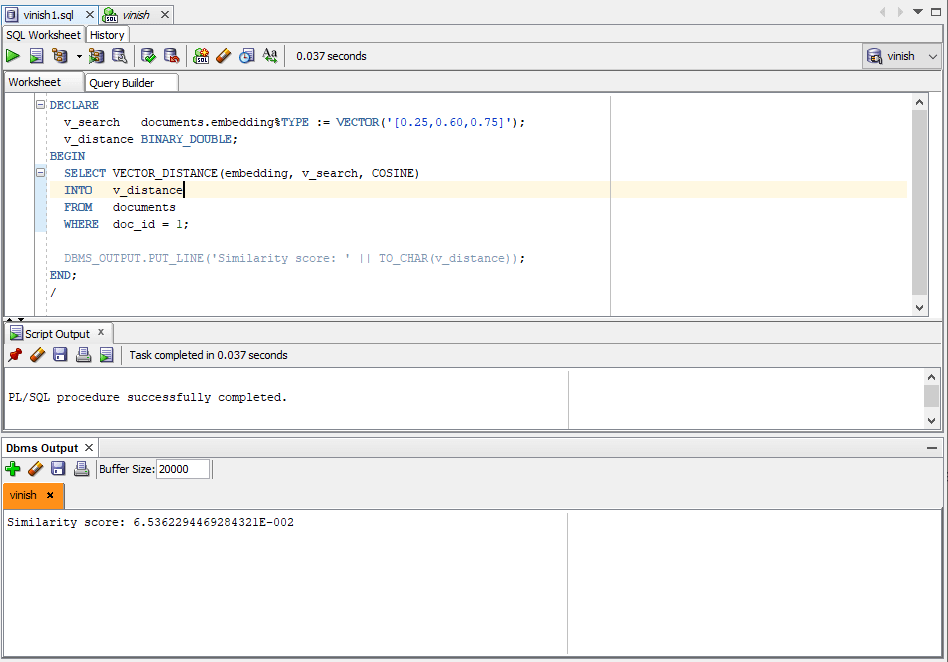Maximize the editor panel with the square icon

[935, 12]
